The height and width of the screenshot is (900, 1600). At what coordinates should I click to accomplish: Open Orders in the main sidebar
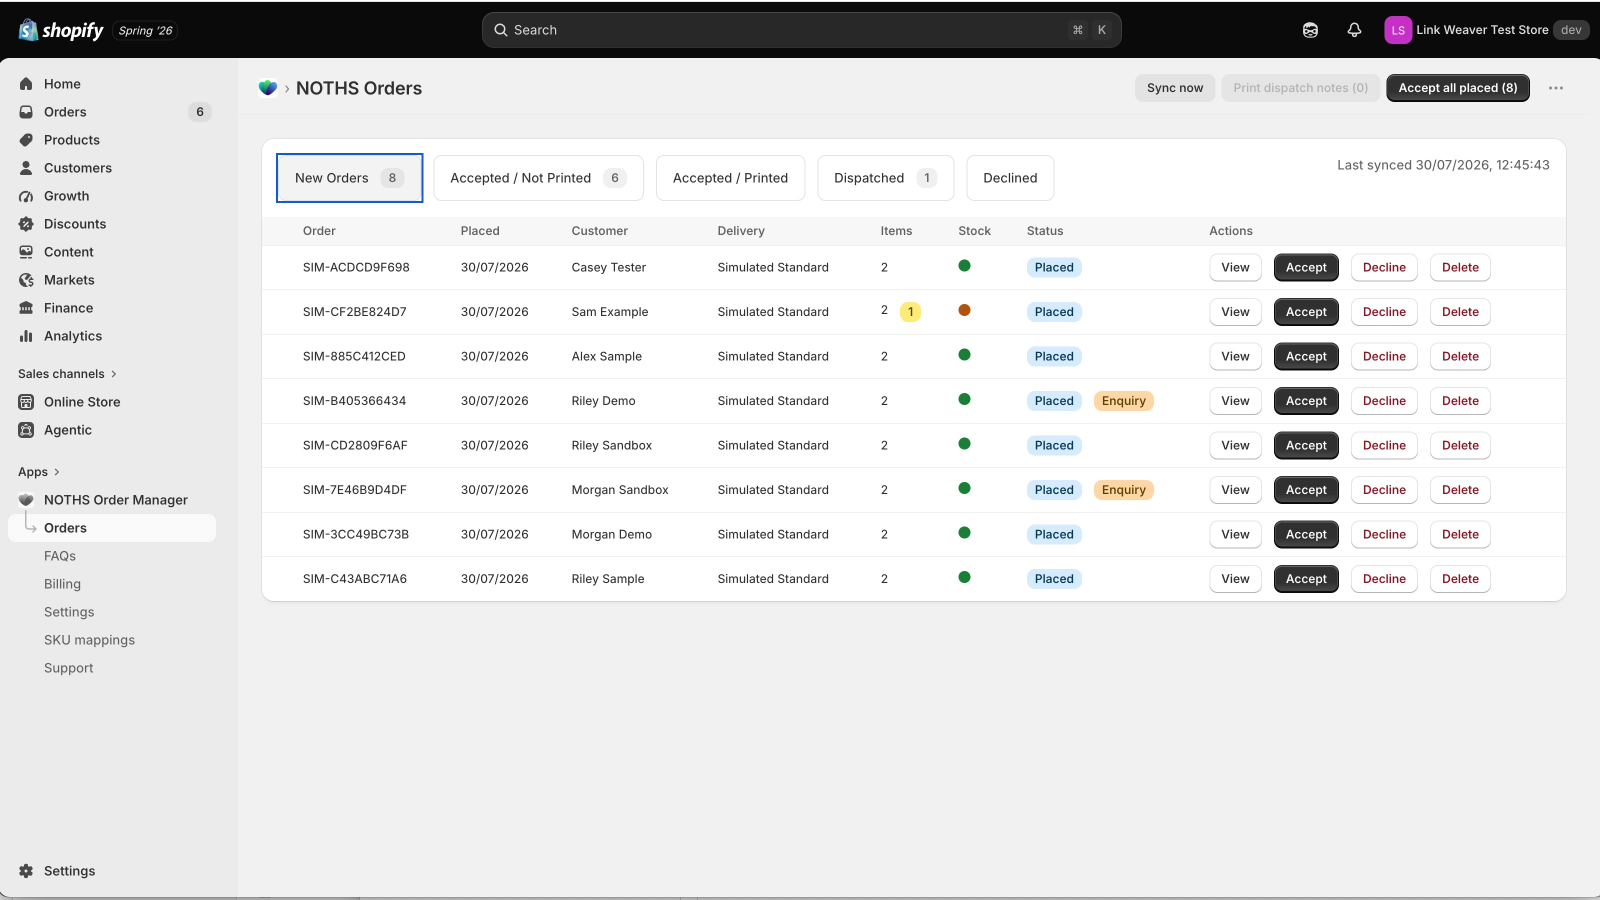[112, 112]
